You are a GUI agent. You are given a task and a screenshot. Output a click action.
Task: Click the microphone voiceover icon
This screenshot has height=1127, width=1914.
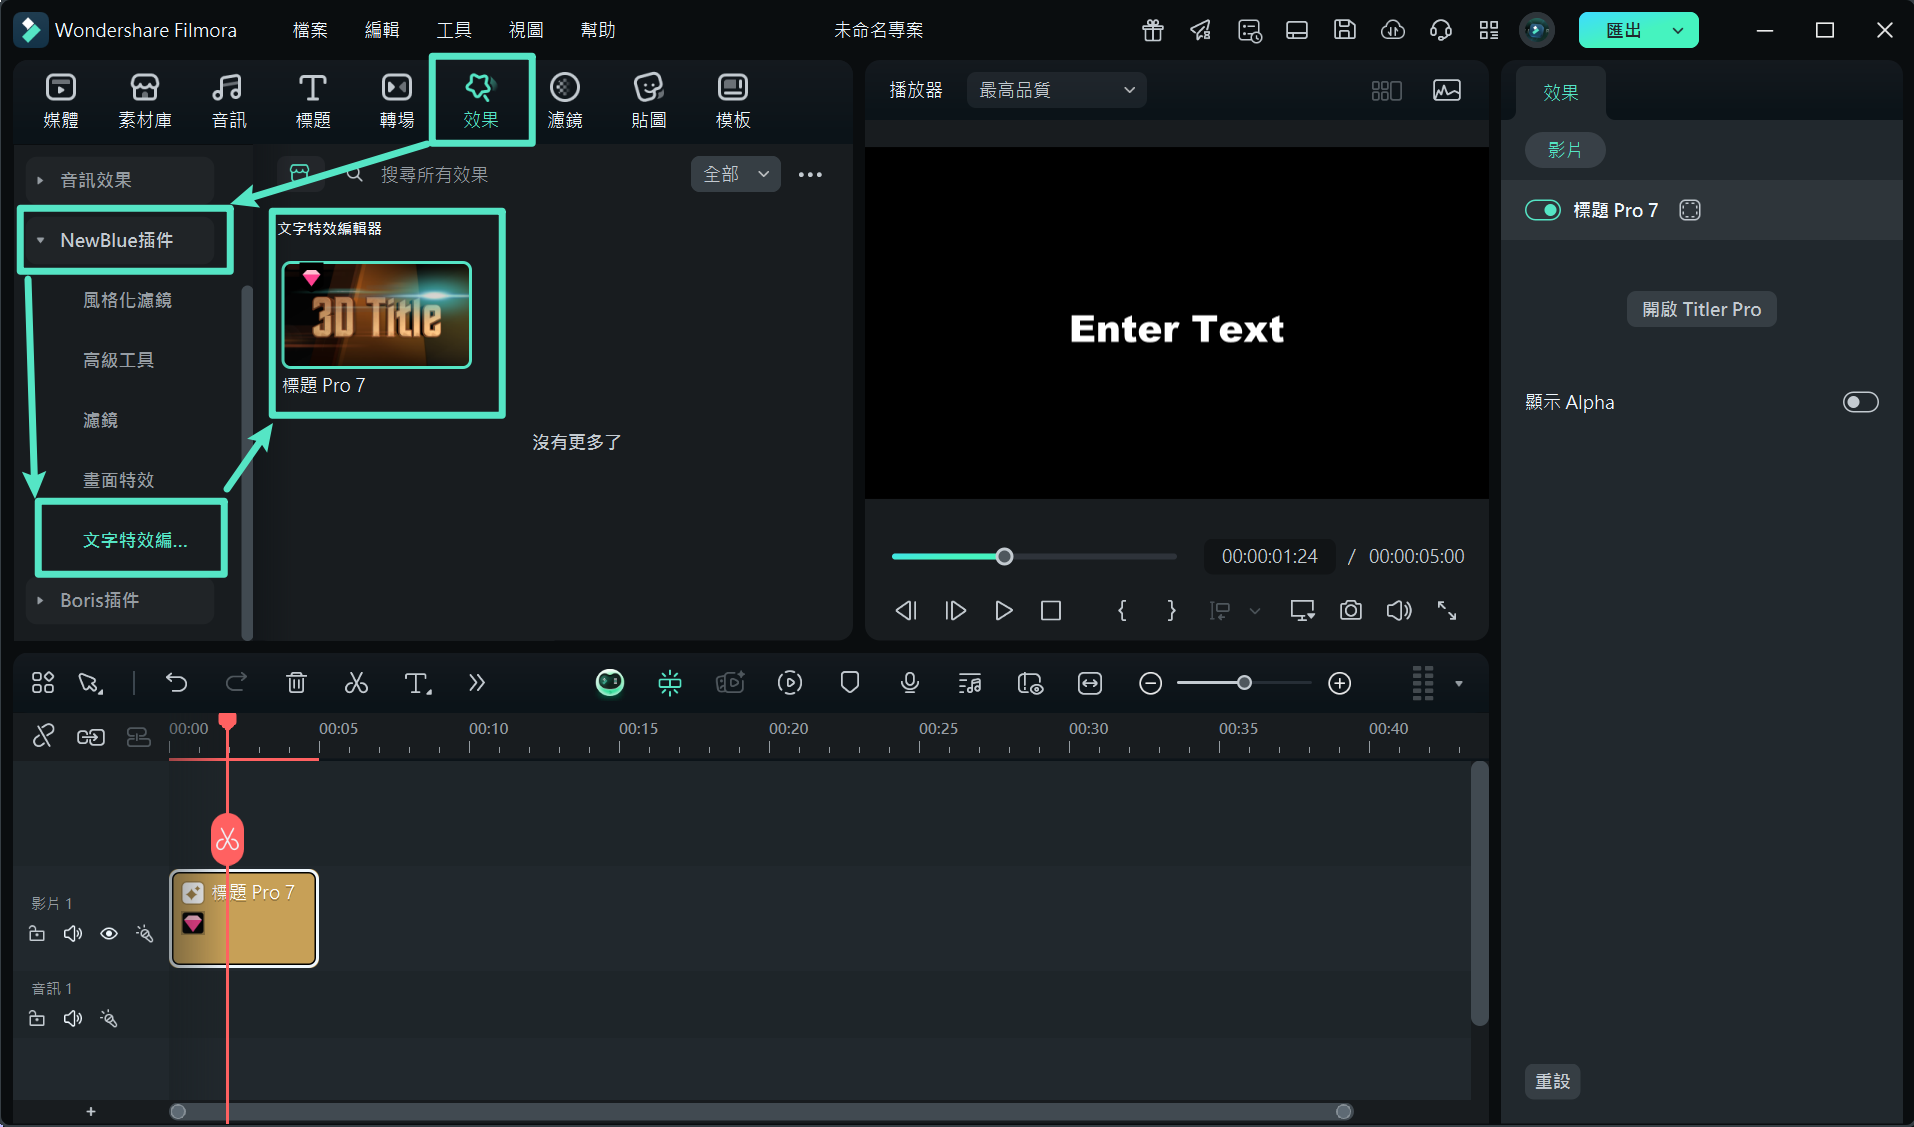point(909,683)
